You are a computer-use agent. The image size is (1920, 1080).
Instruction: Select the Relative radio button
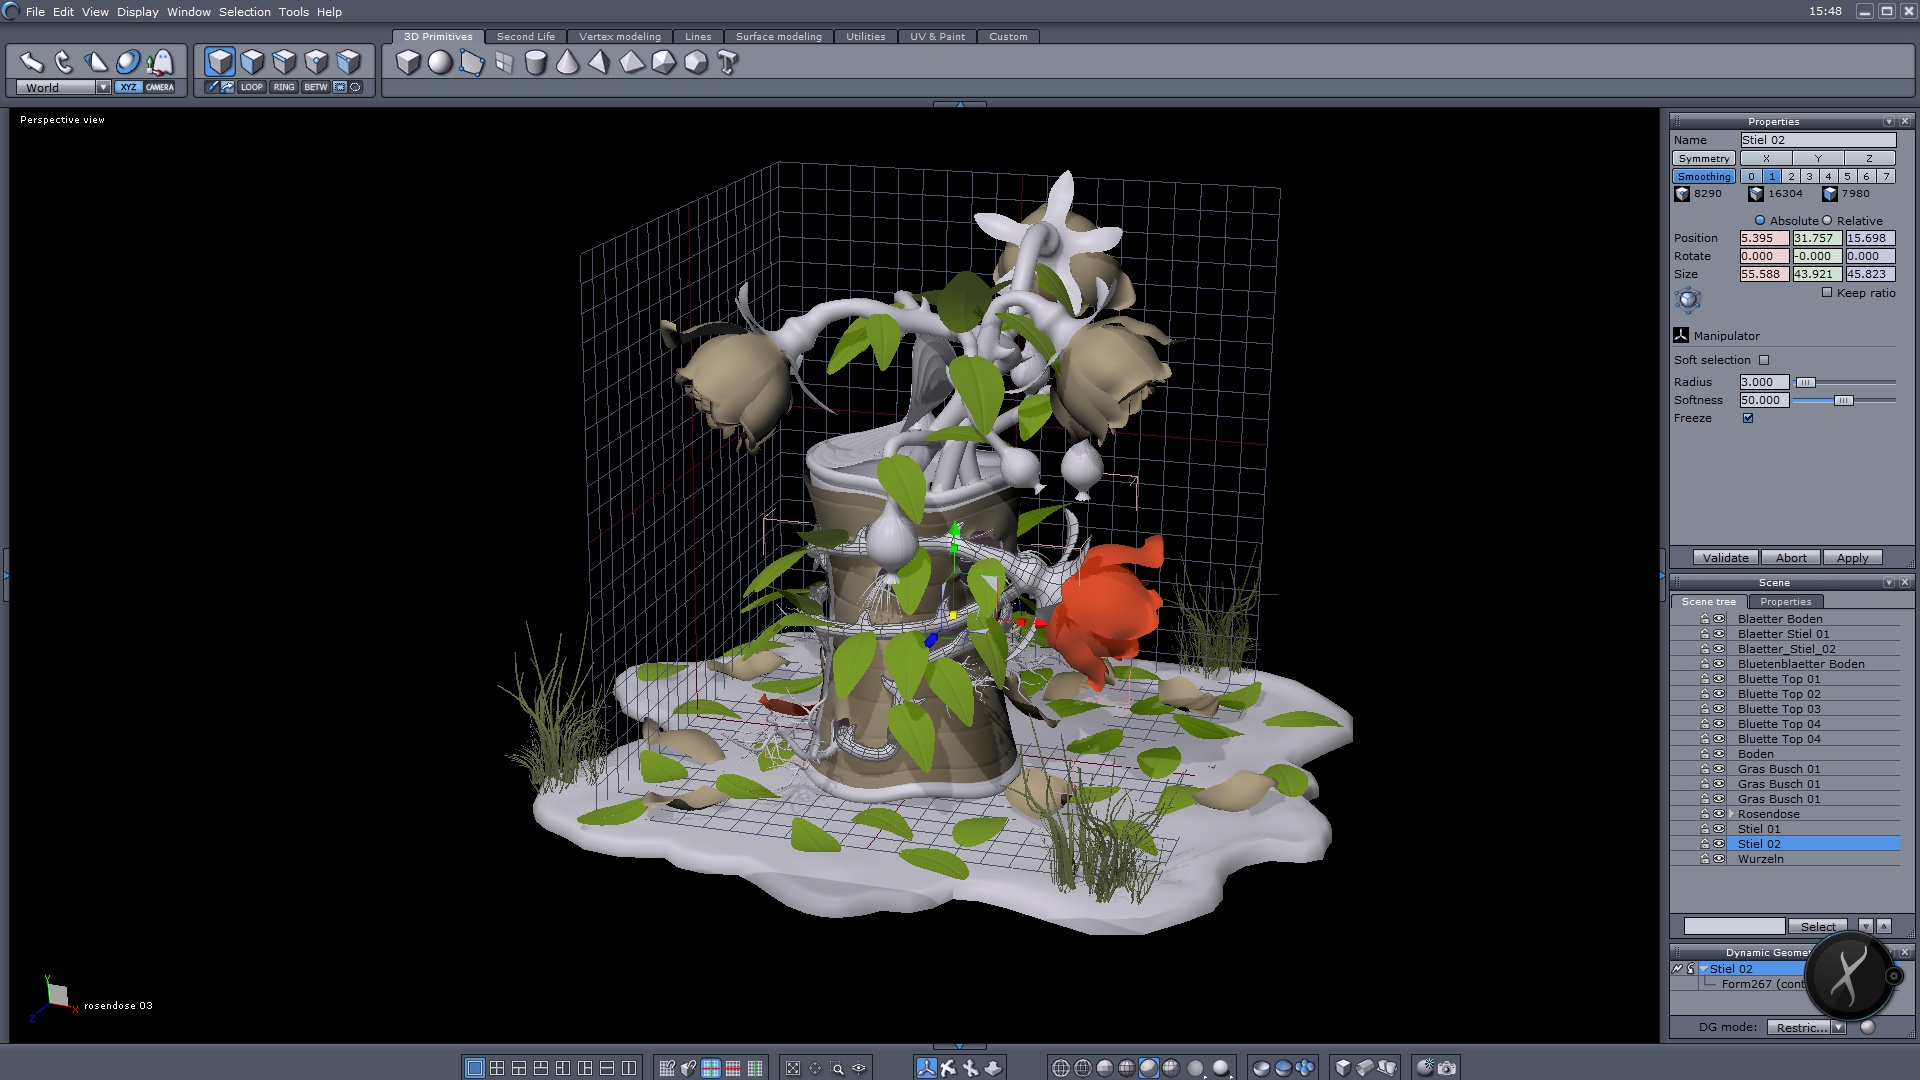pos(1827,221)
